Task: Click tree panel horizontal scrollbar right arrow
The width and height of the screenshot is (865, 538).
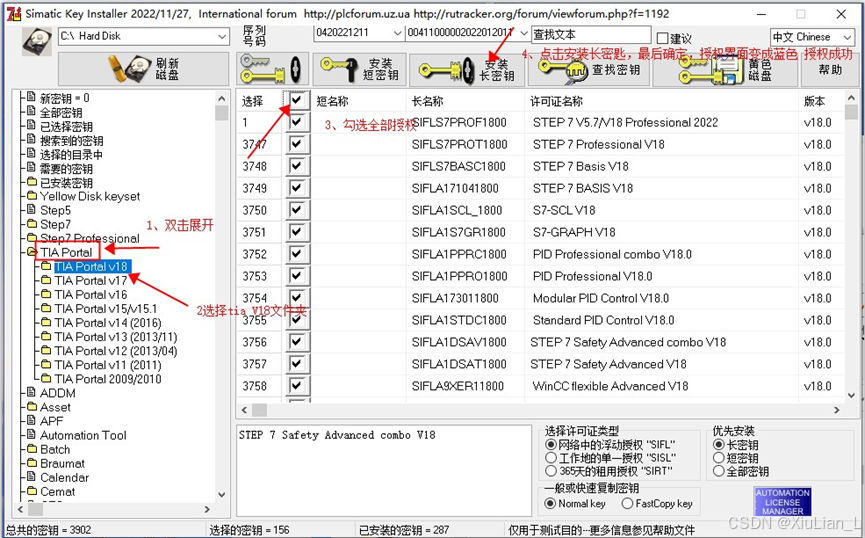Action: pos(207,509)
